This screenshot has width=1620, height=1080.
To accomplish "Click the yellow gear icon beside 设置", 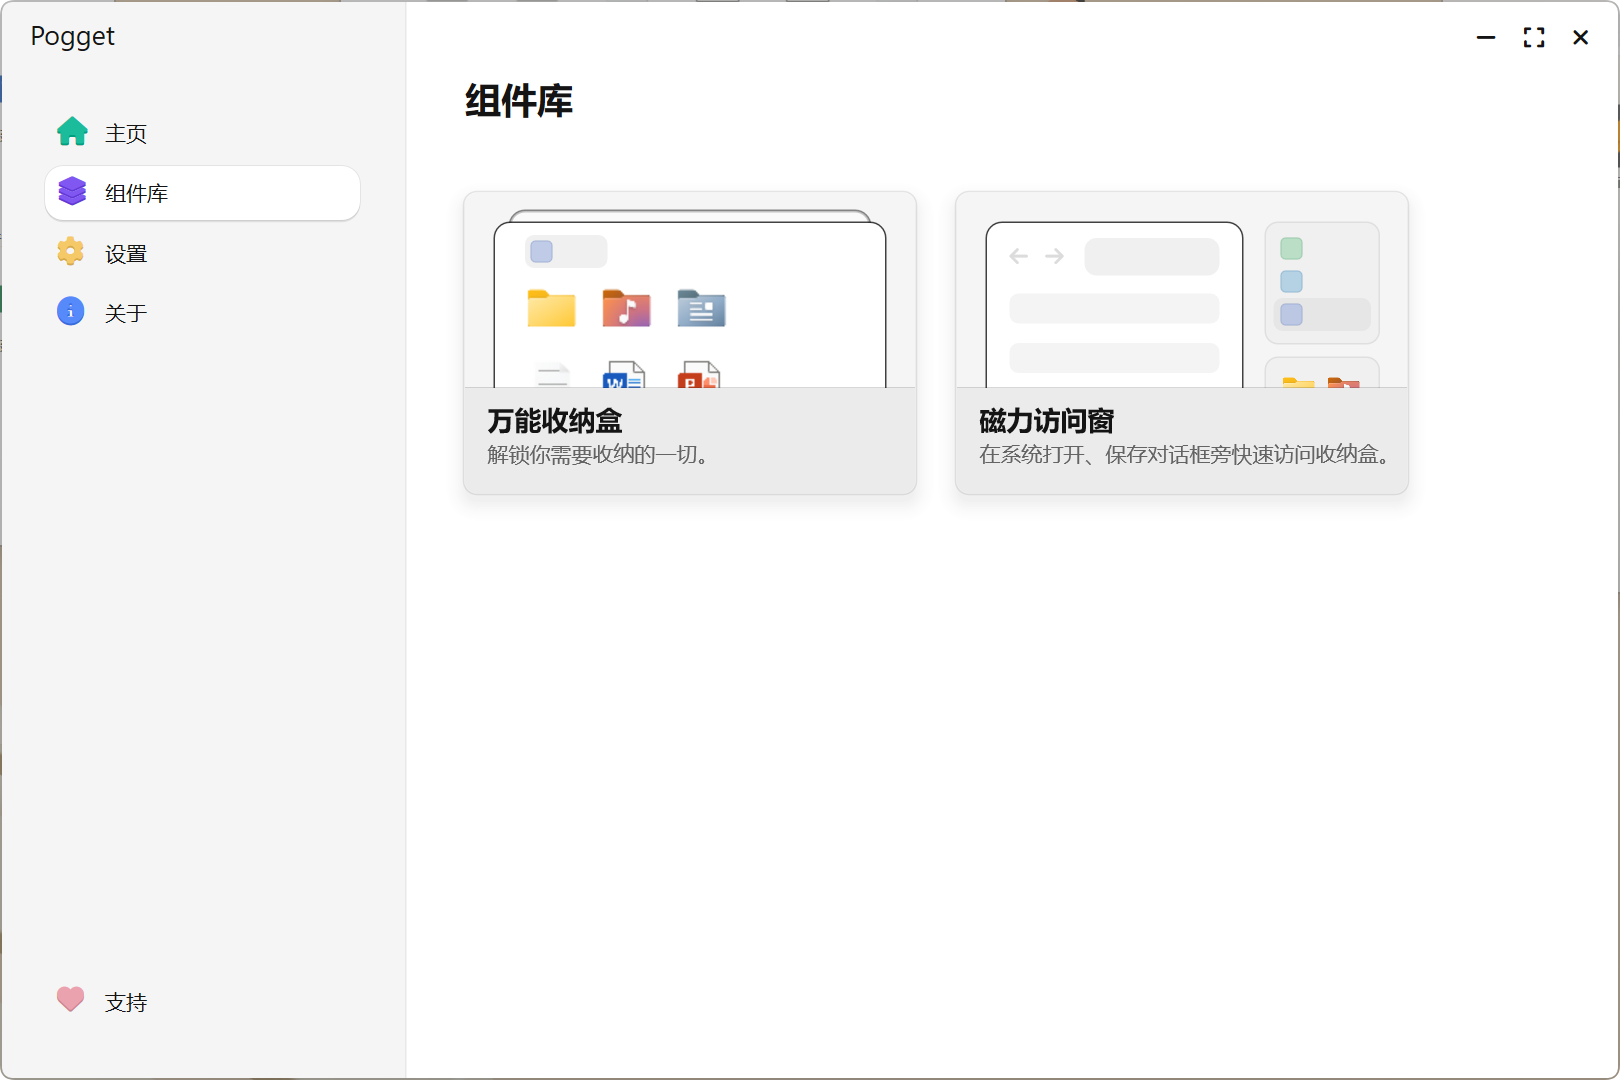I will pyautogui.click(x=70, y=252).
